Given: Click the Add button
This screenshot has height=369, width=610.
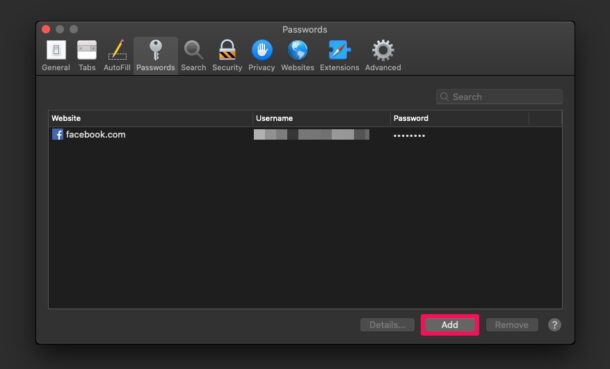Looking at the screenshot, I should 450,325.
